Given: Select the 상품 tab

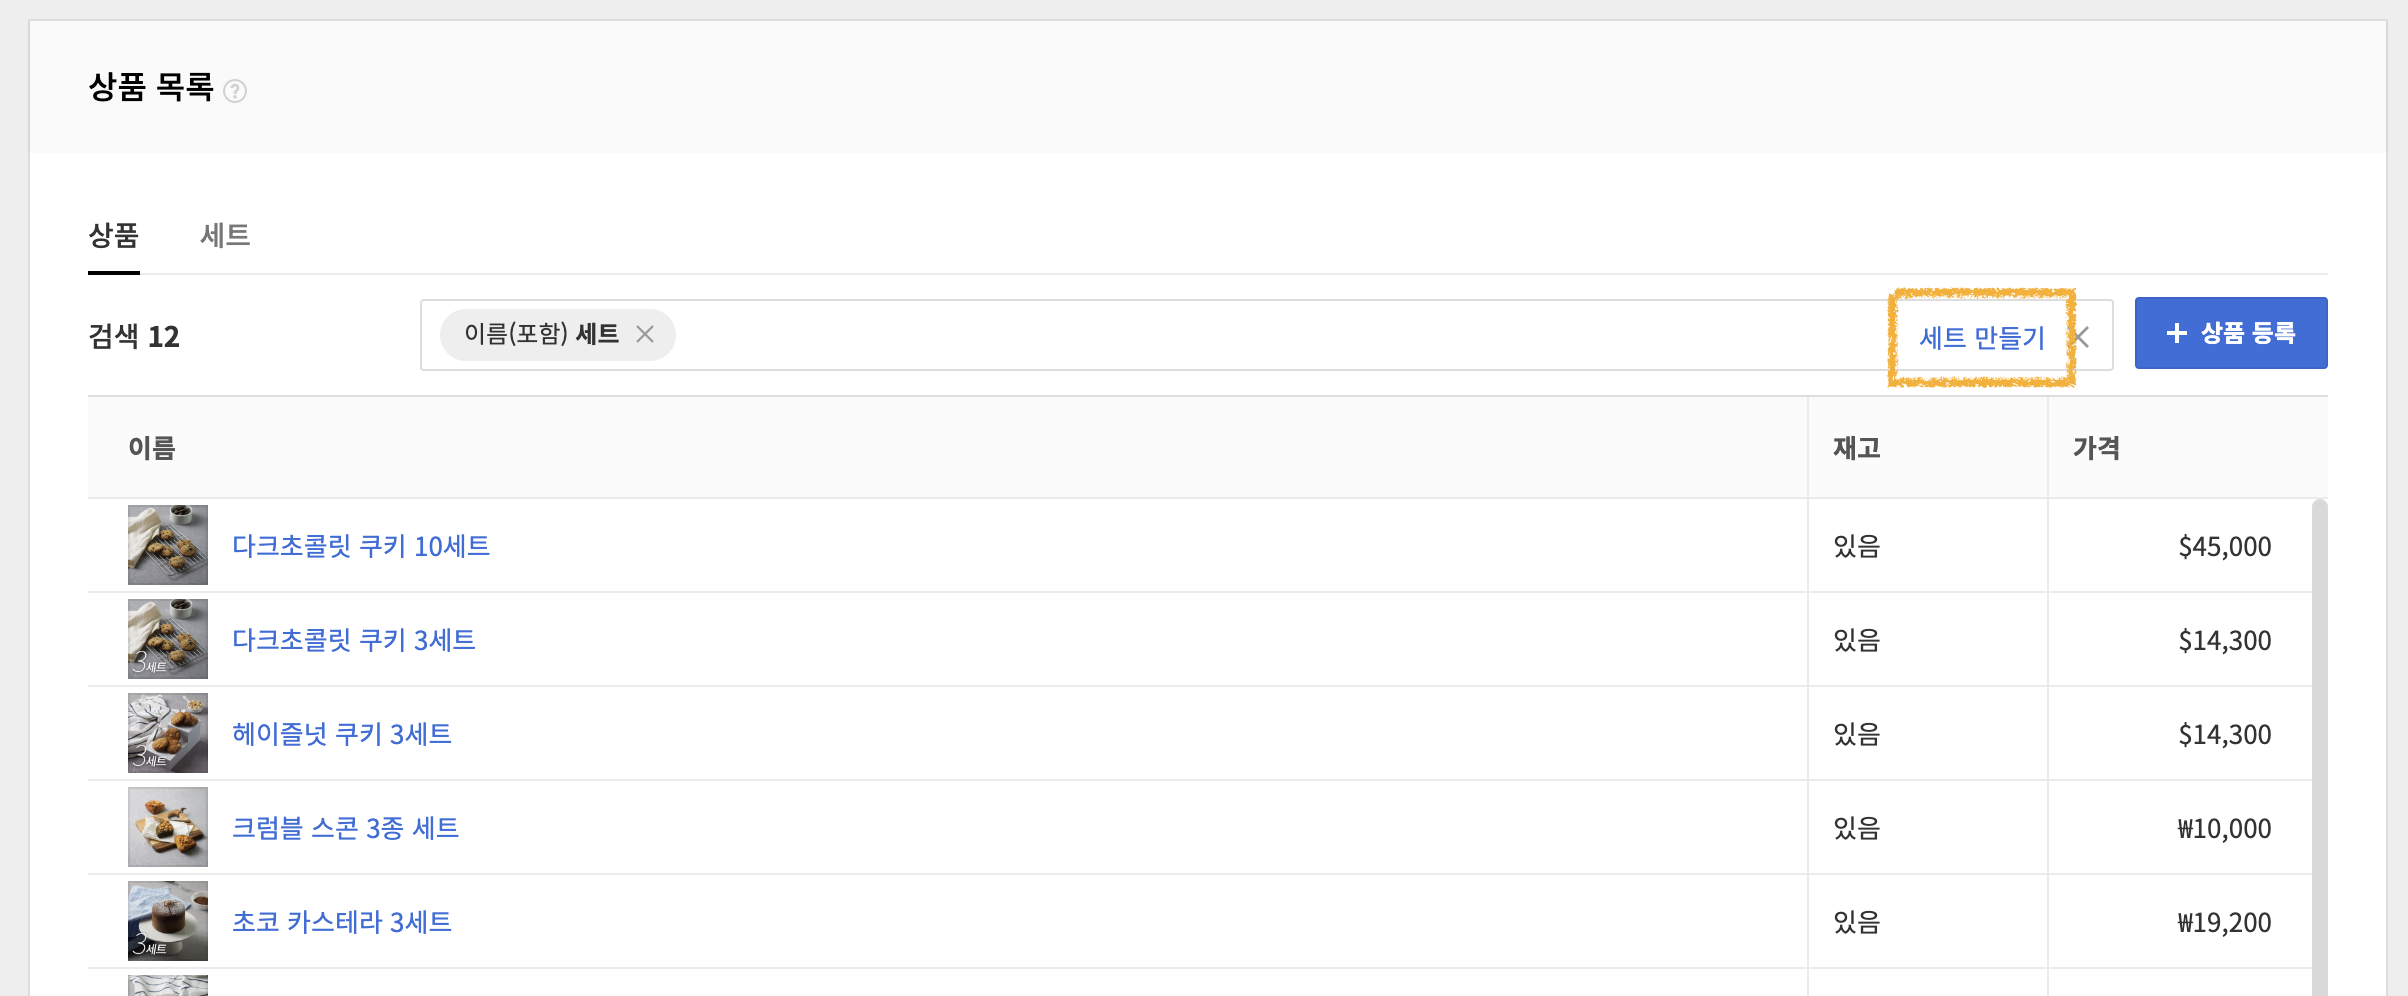Looking at the screenshot, I should click(x=113, y=235).
